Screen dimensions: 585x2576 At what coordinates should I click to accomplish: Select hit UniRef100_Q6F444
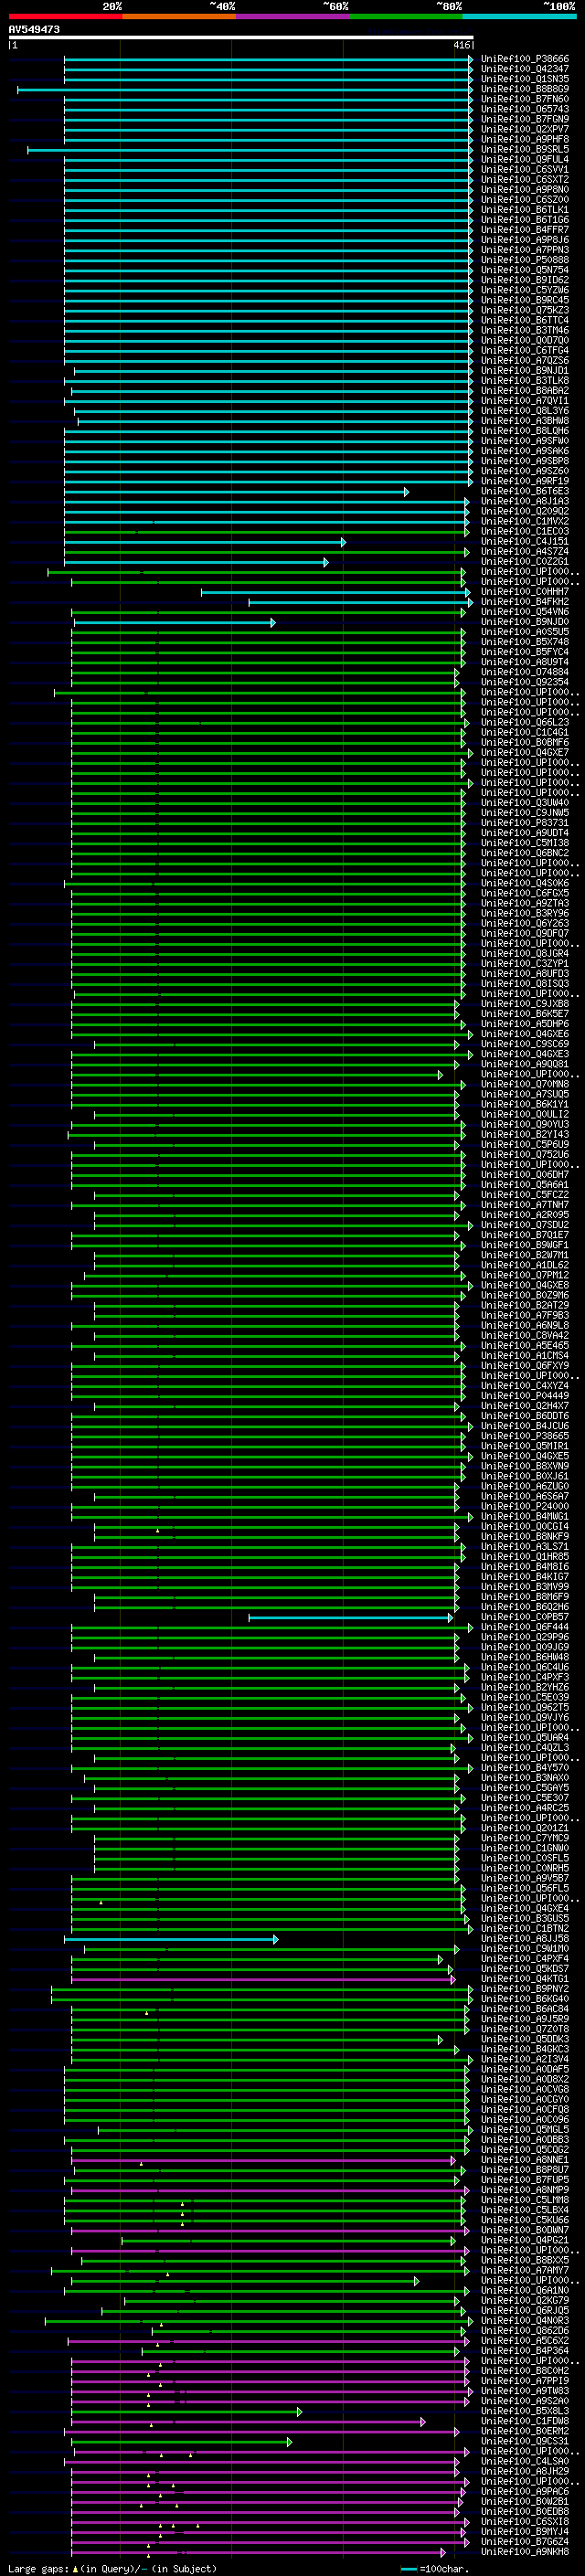(x=525, y=1628)
